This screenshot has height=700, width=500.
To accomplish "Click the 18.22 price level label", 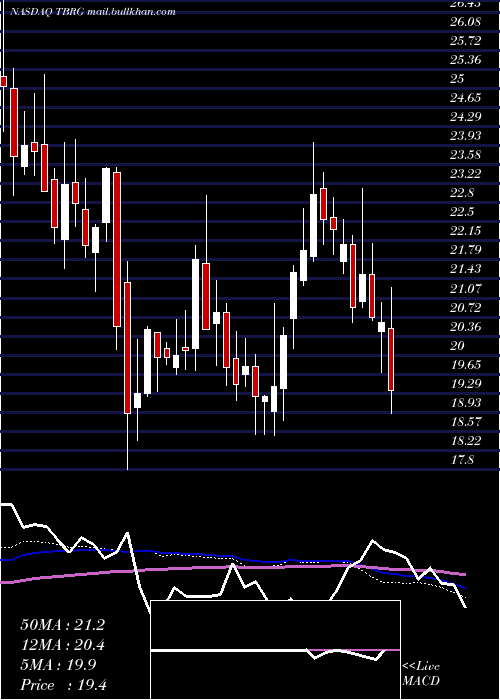I will click(x=466, y=441).
